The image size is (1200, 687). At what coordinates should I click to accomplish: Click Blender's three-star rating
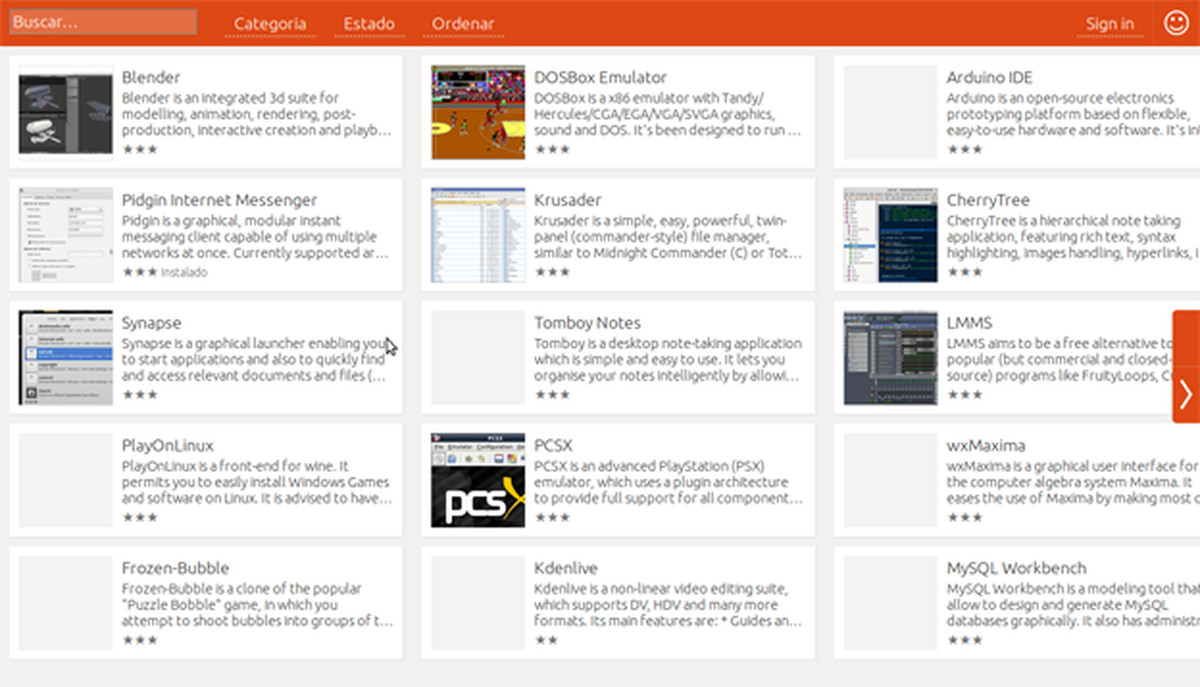click(x=141, y=148)
